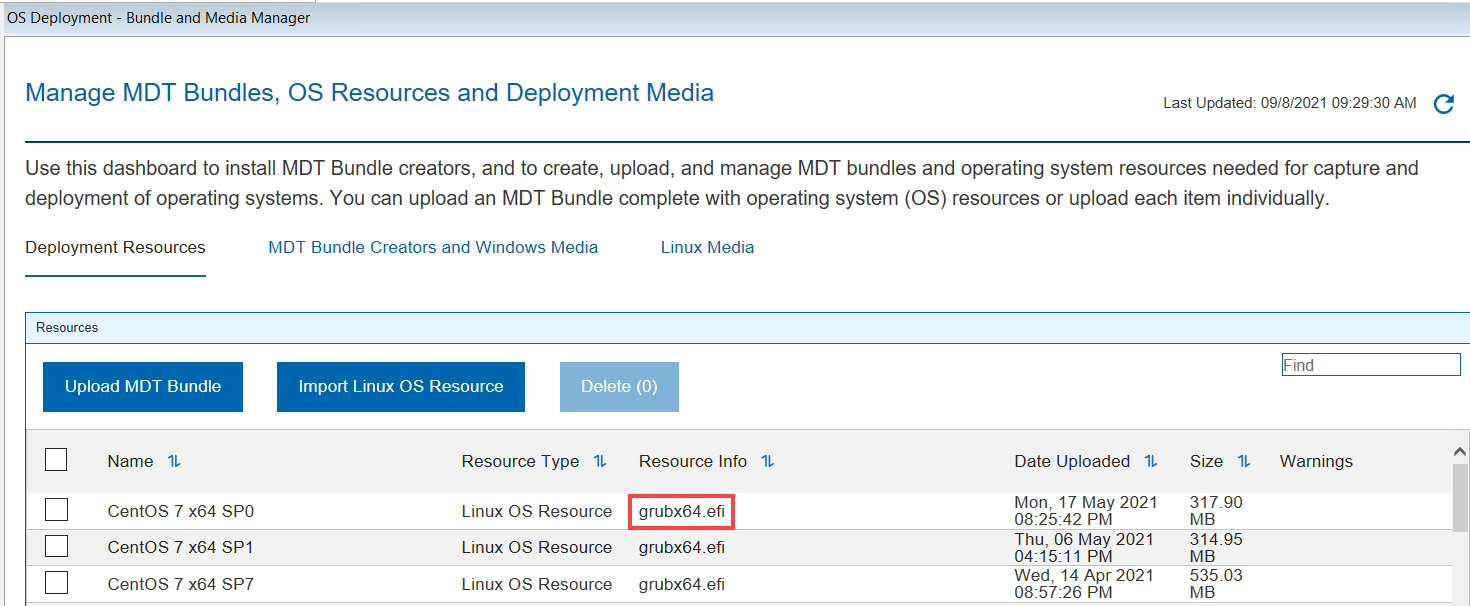Tick the select-all checkbox in table header

56,460
